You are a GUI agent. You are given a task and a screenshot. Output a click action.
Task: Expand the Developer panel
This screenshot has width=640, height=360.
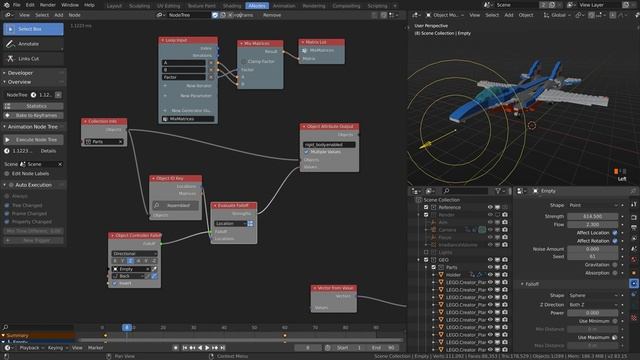click(x=4, y=73)
